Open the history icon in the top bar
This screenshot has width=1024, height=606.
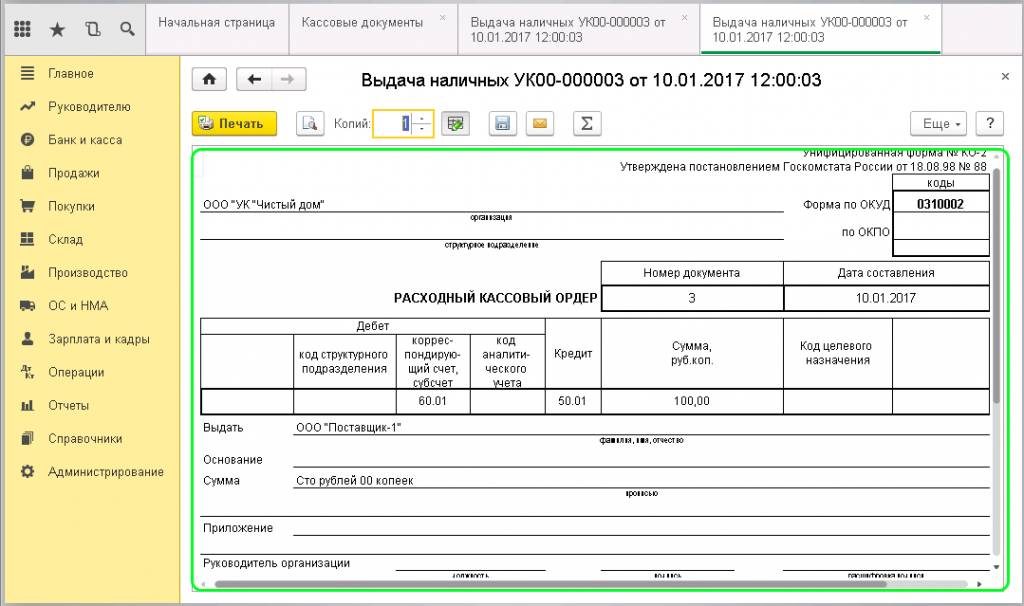pos(93,29)
